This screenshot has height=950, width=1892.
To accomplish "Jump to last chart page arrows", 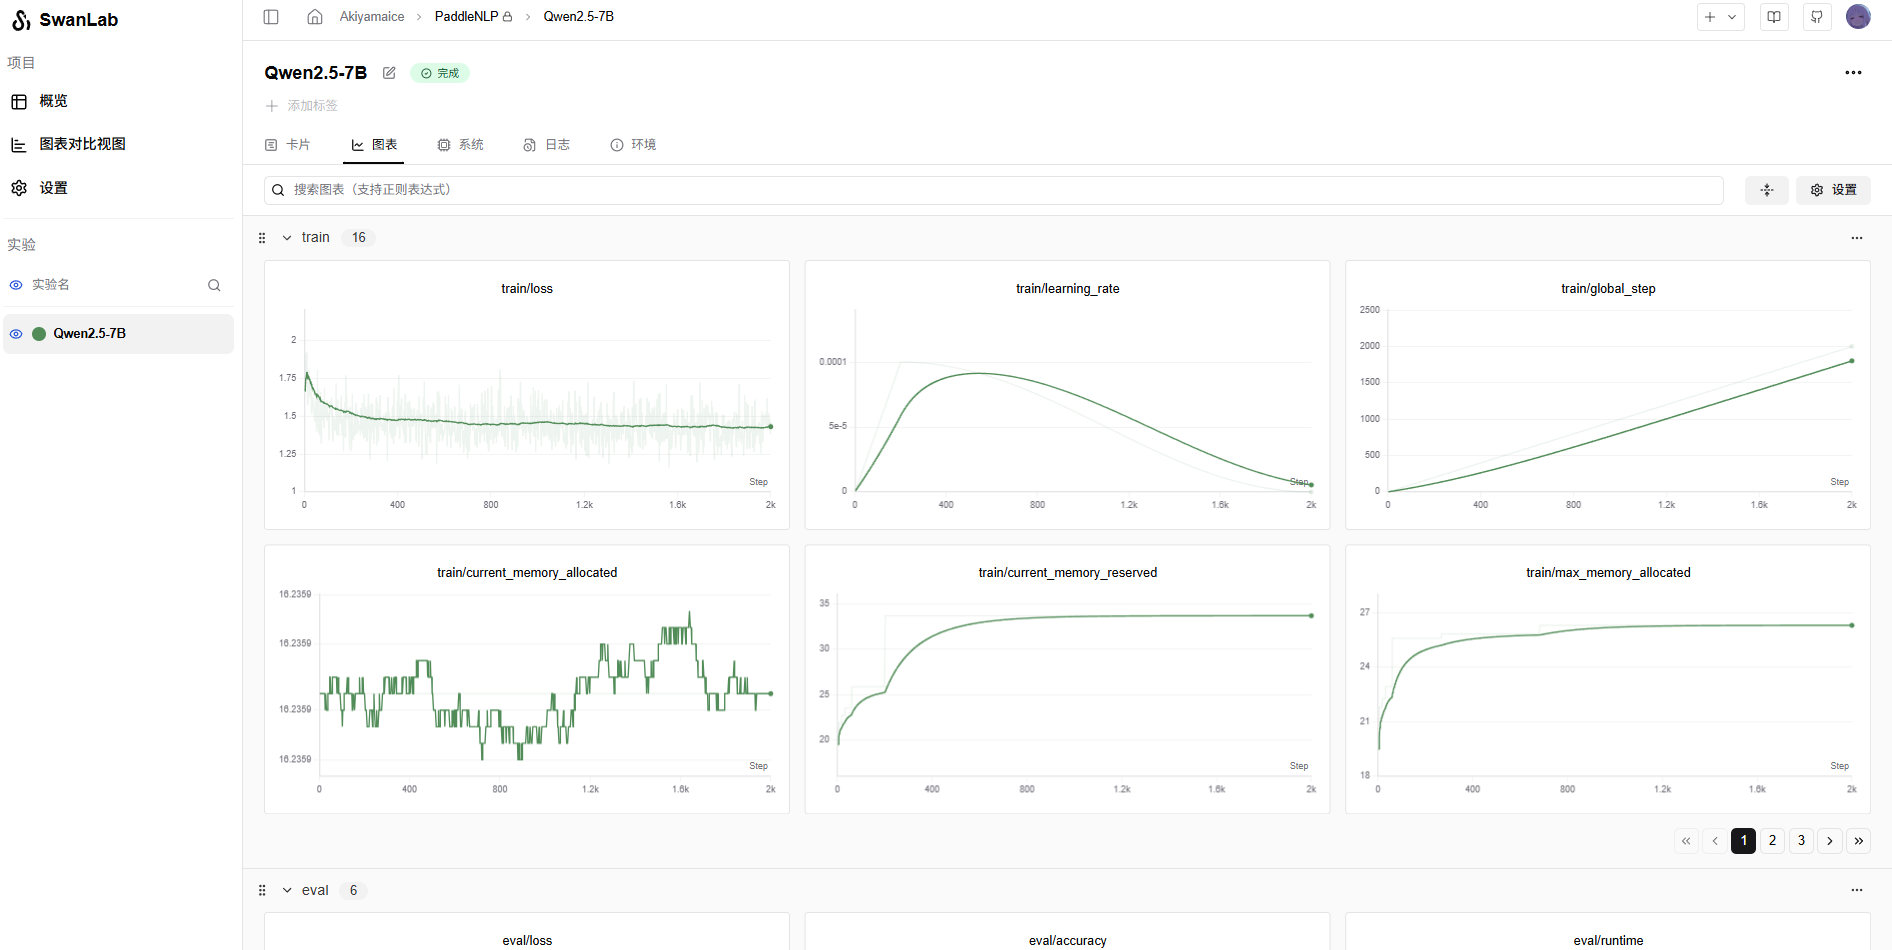I will pyautogui.click(x=1859, y=841).
